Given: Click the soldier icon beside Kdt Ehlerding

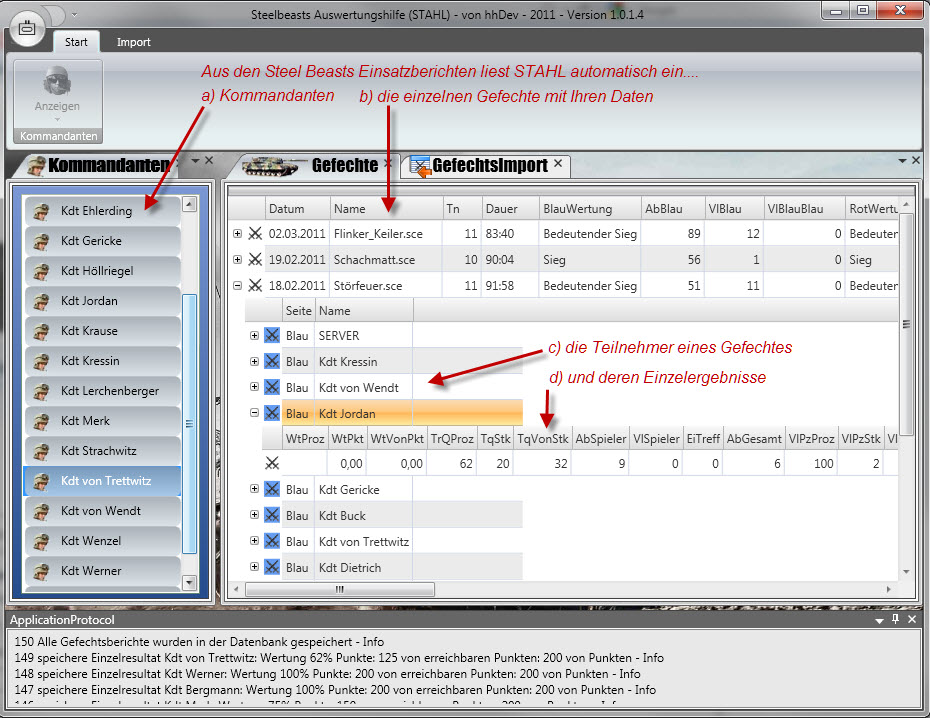Looking at the screenshot, I should (x=42, y=211).
